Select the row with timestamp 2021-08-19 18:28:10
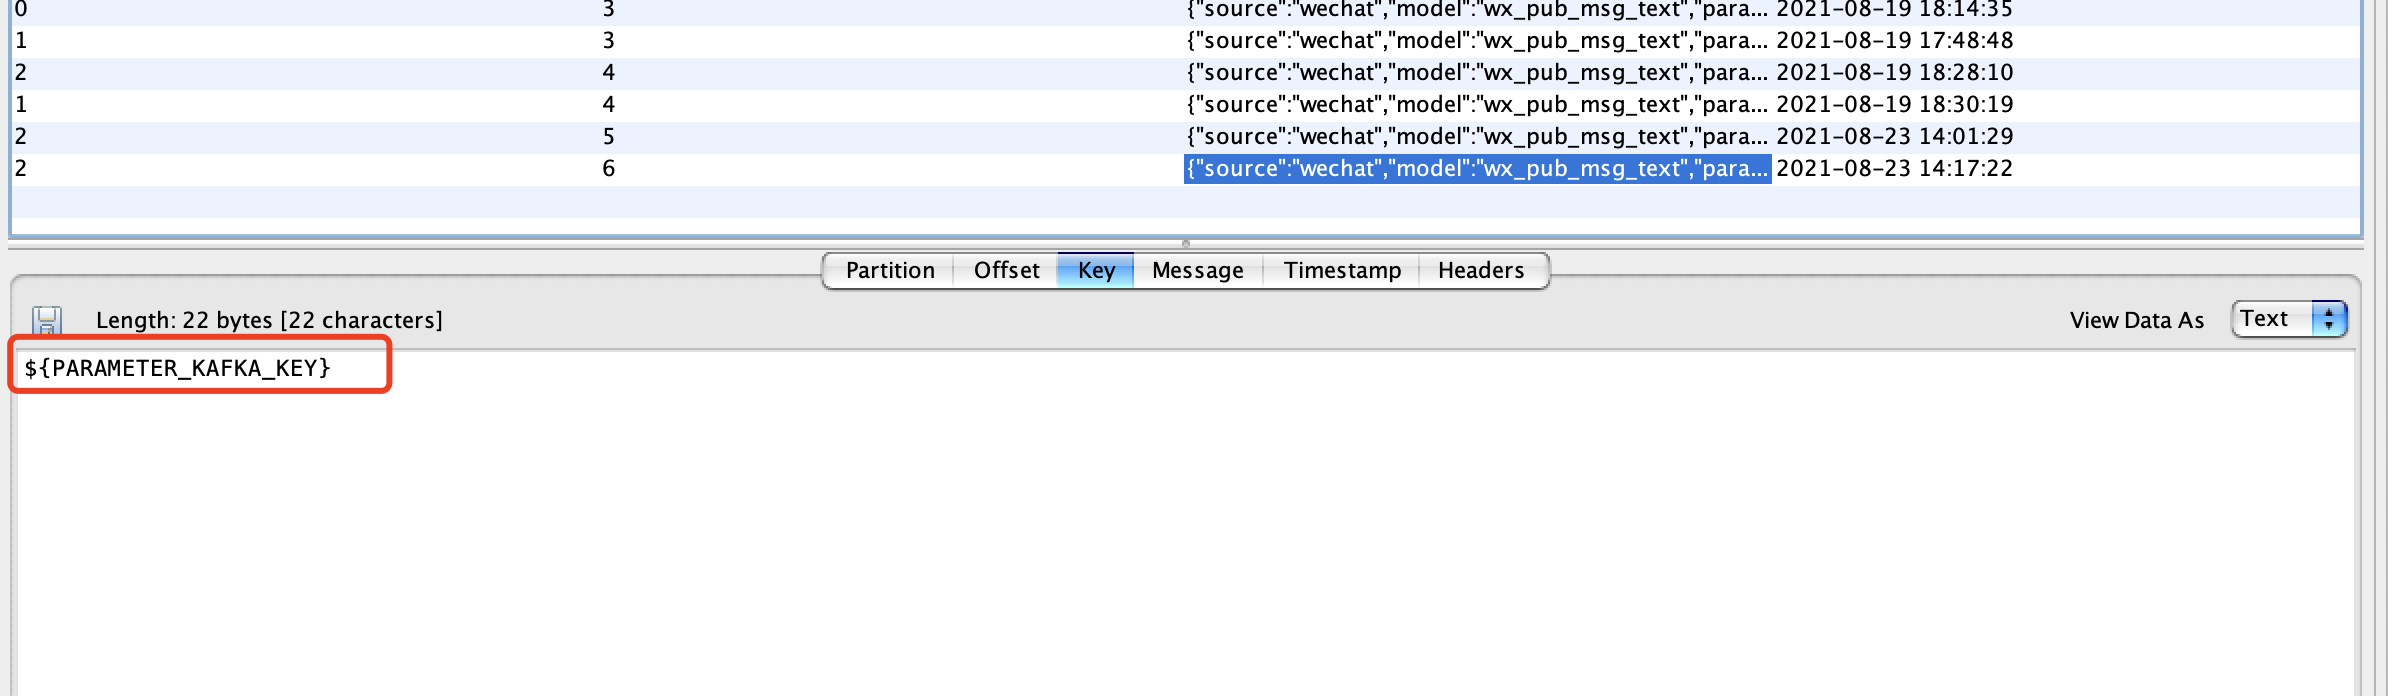2388x696 pixels. pyautogui.click(x=1186, y=73)
